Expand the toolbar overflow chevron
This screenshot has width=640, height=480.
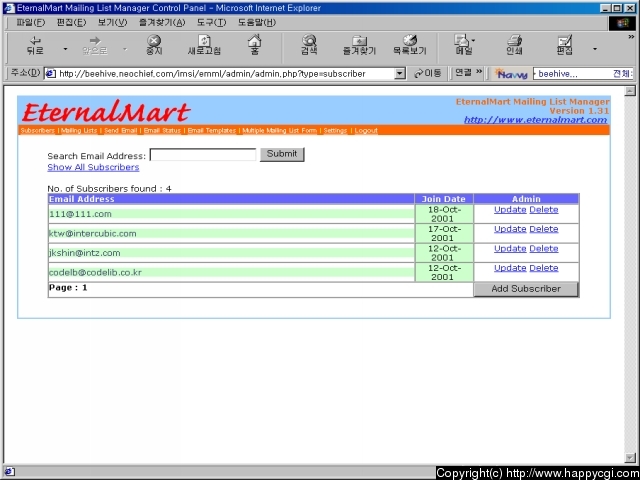(631, 37)
